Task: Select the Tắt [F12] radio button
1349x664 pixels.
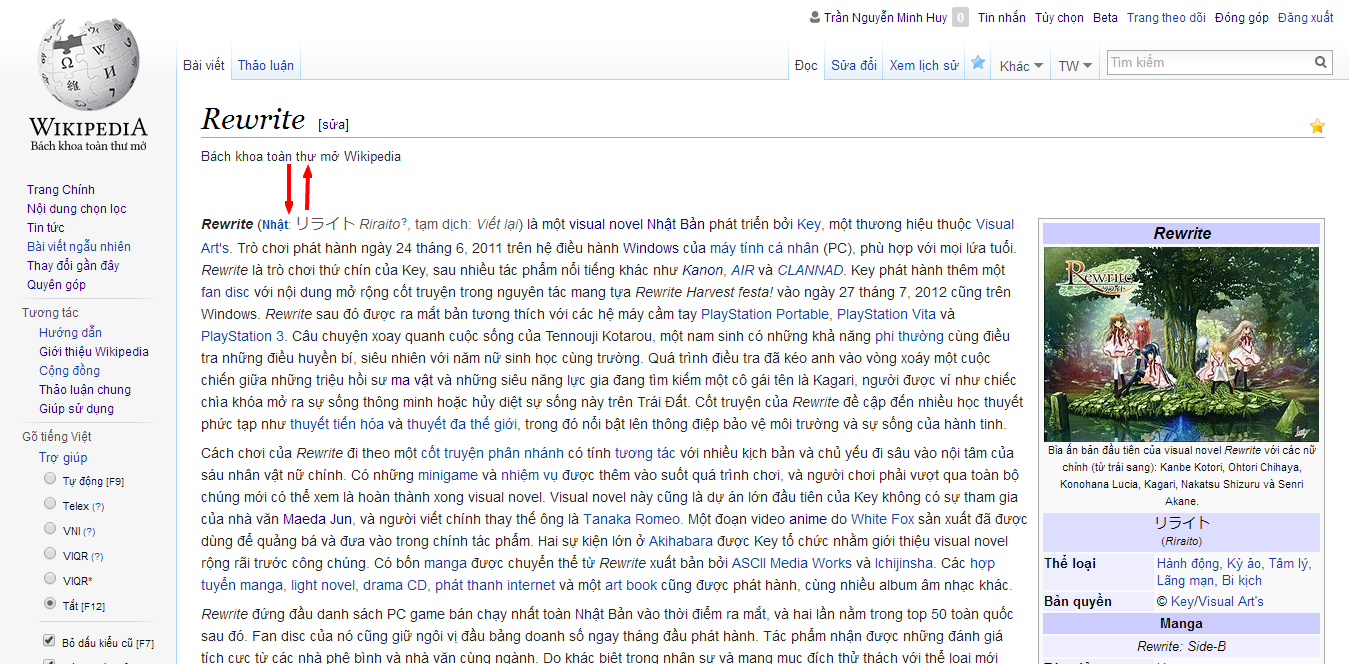Action: 50,604
